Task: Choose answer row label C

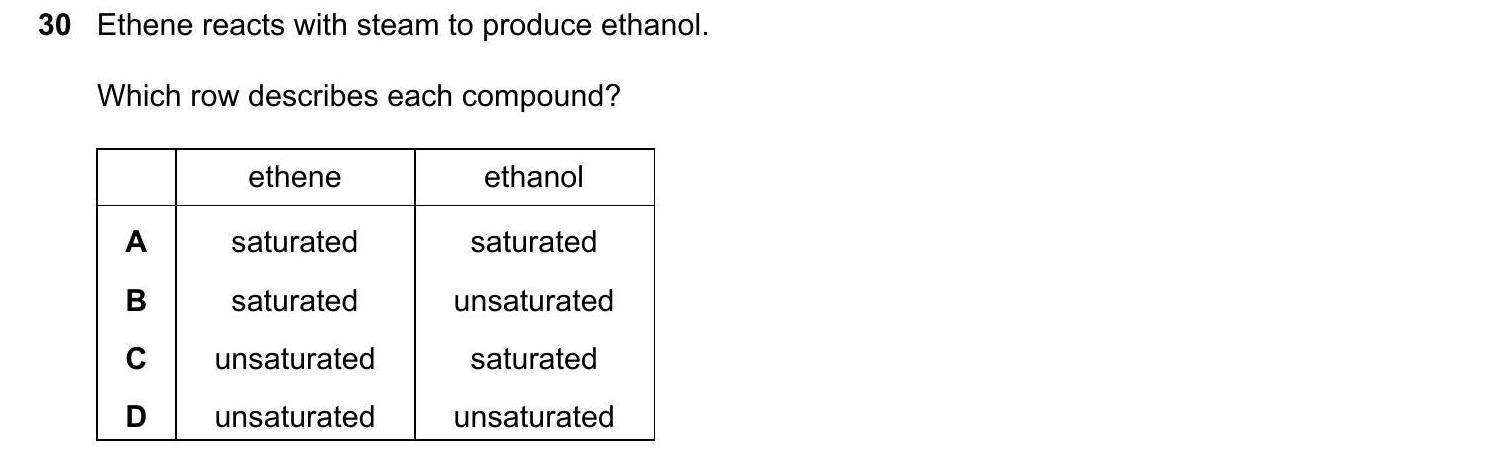Action: point(136,359)
